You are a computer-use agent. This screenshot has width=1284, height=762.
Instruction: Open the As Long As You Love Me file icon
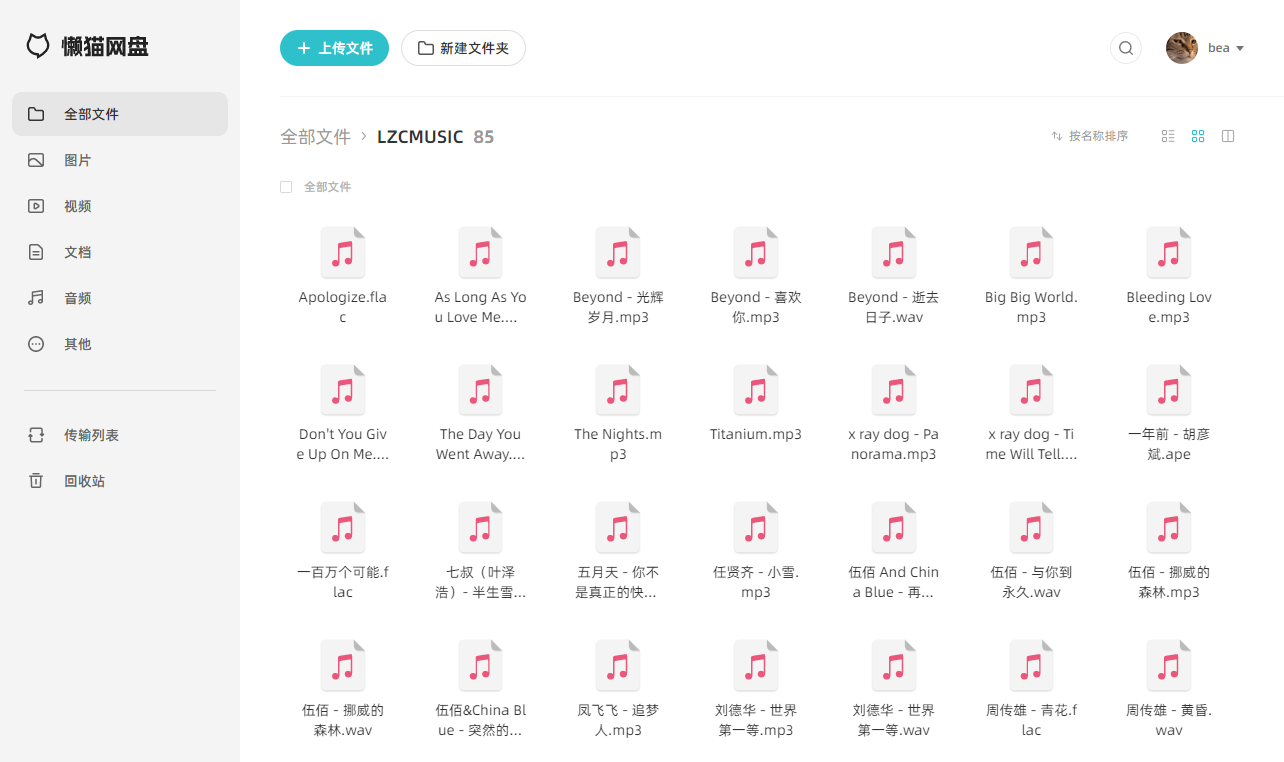480,252
